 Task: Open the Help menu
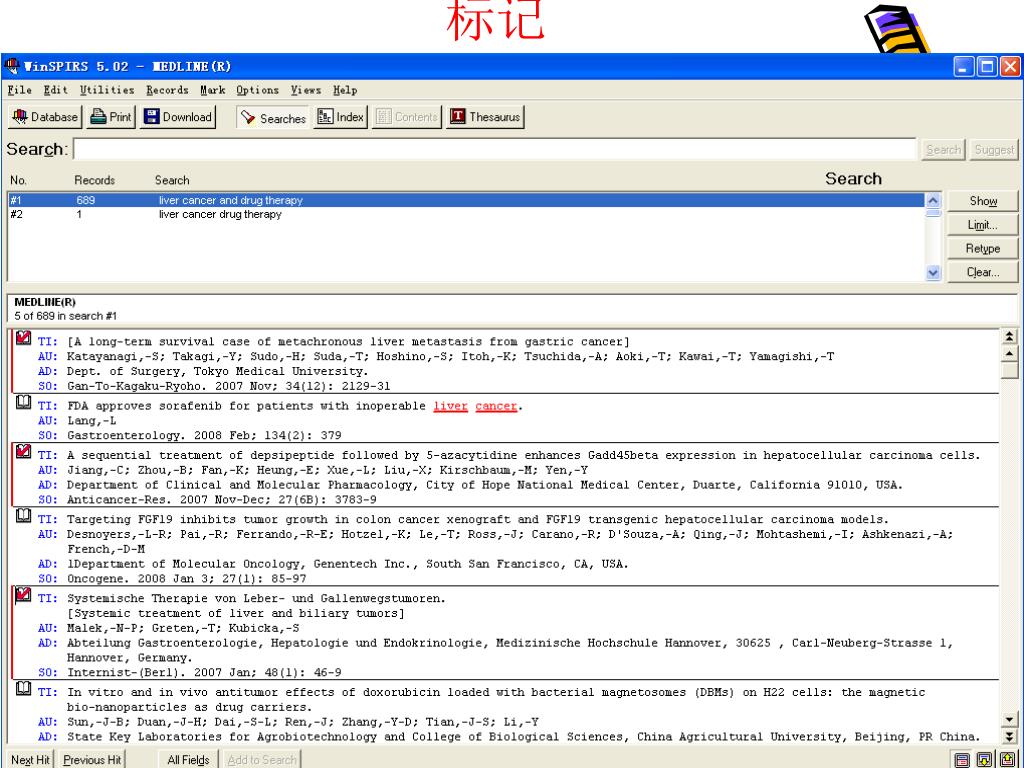[x=345, y=90]
